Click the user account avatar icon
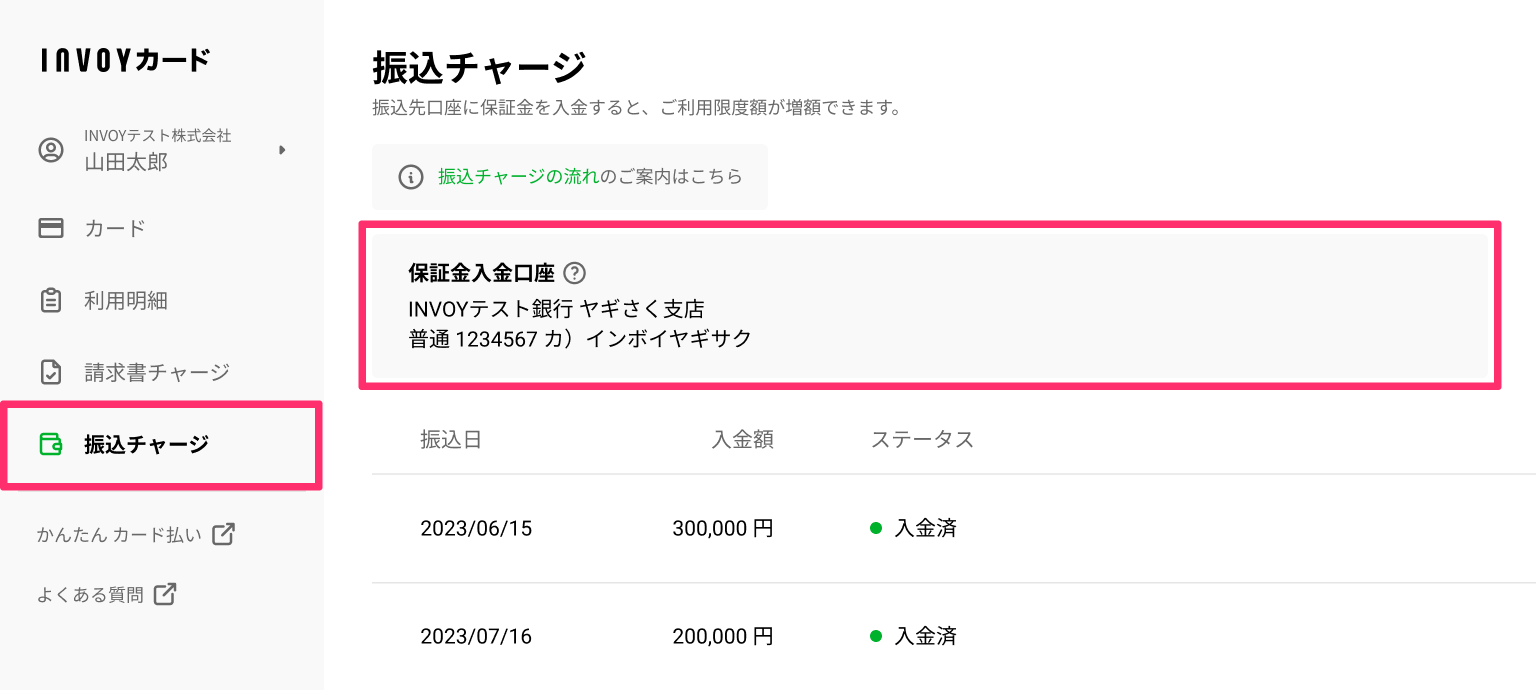The image size is (1536, 690). coord(50,150)
